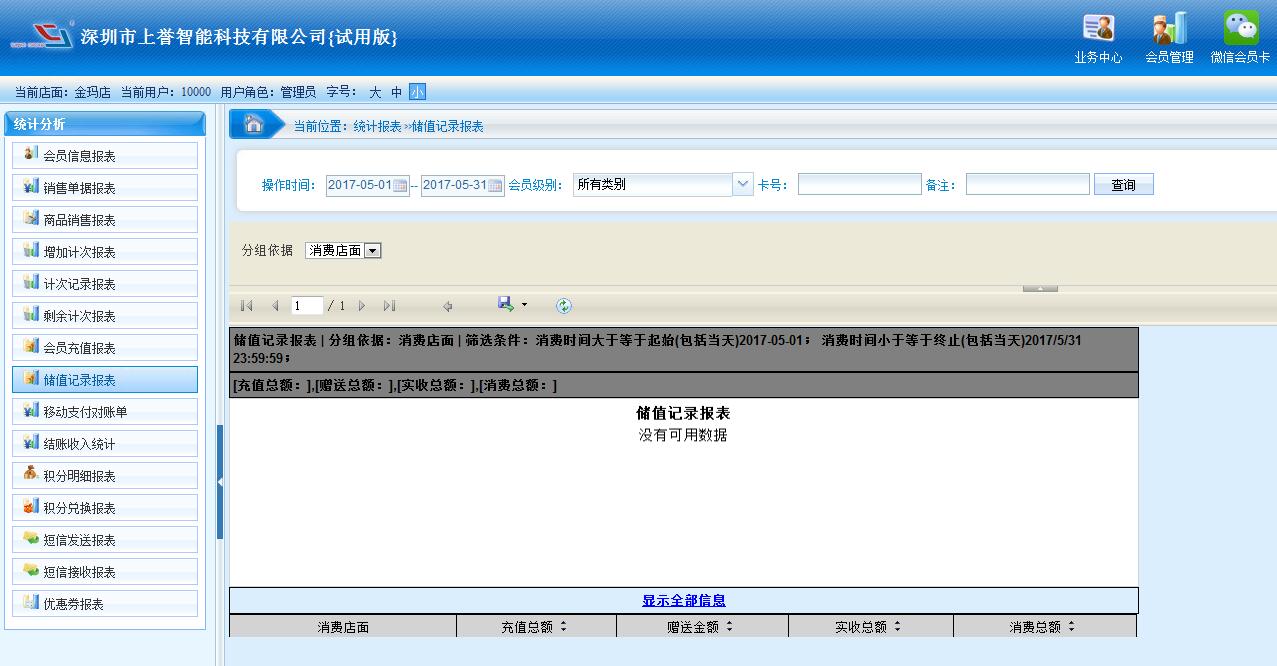Viewport: 1277px width, 666px height.
Task: Click the 显示全部信息 link
Action: [684, 601]
